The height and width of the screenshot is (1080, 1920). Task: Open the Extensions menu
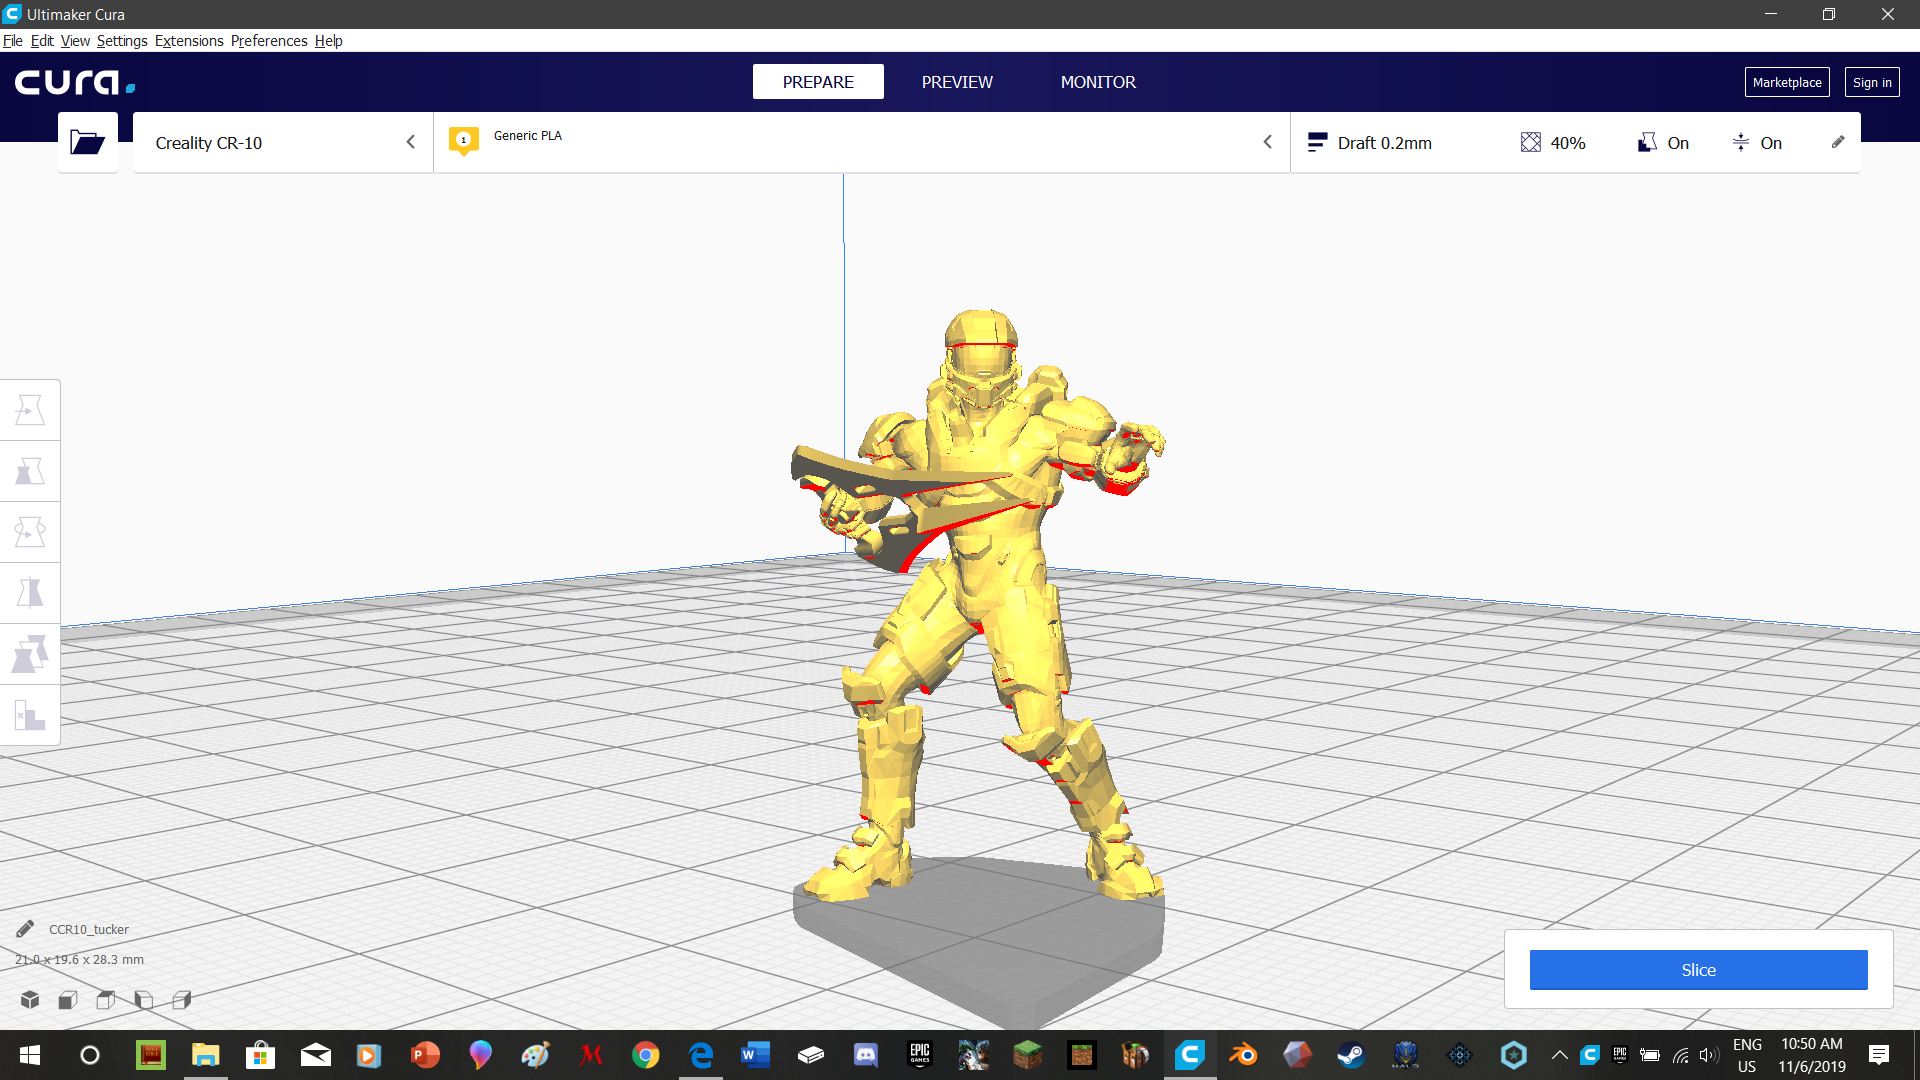point(189,41)
